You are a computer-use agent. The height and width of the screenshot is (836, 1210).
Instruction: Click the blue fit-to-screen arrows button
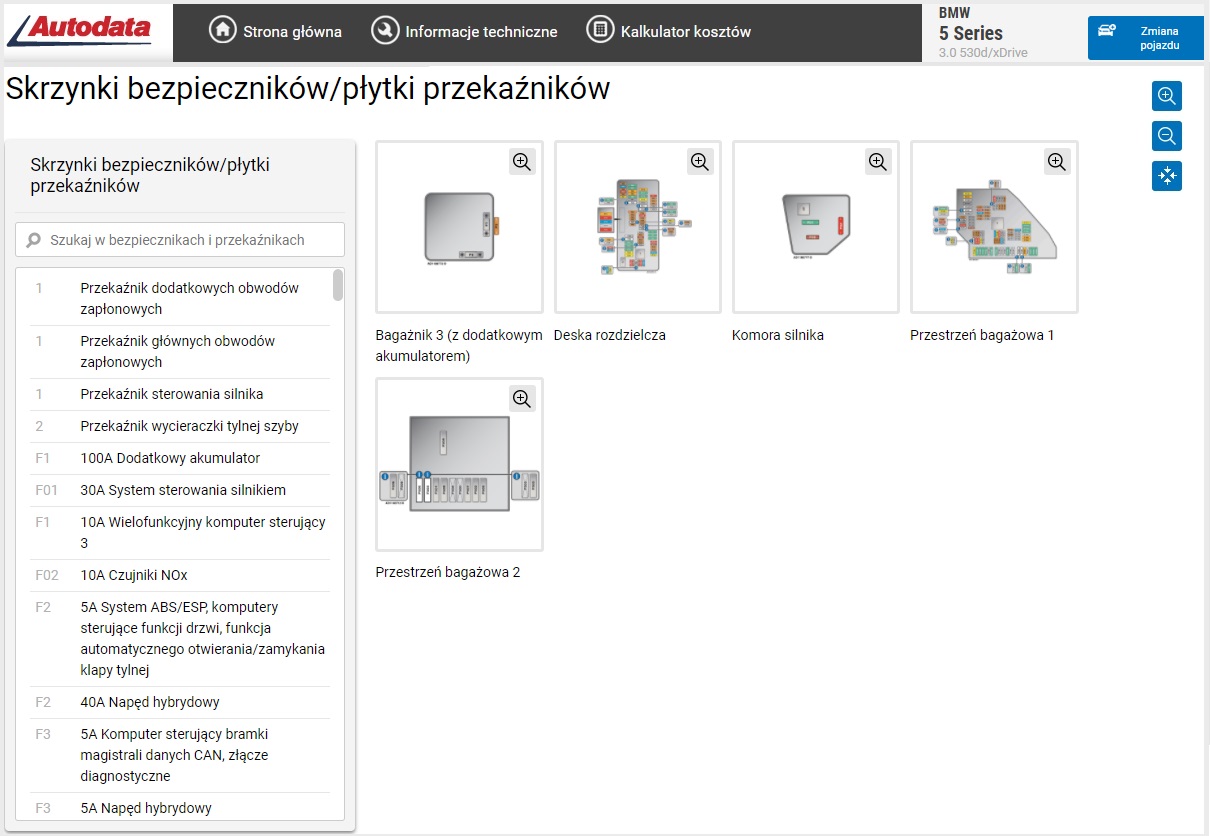(x=1166, y=176)
